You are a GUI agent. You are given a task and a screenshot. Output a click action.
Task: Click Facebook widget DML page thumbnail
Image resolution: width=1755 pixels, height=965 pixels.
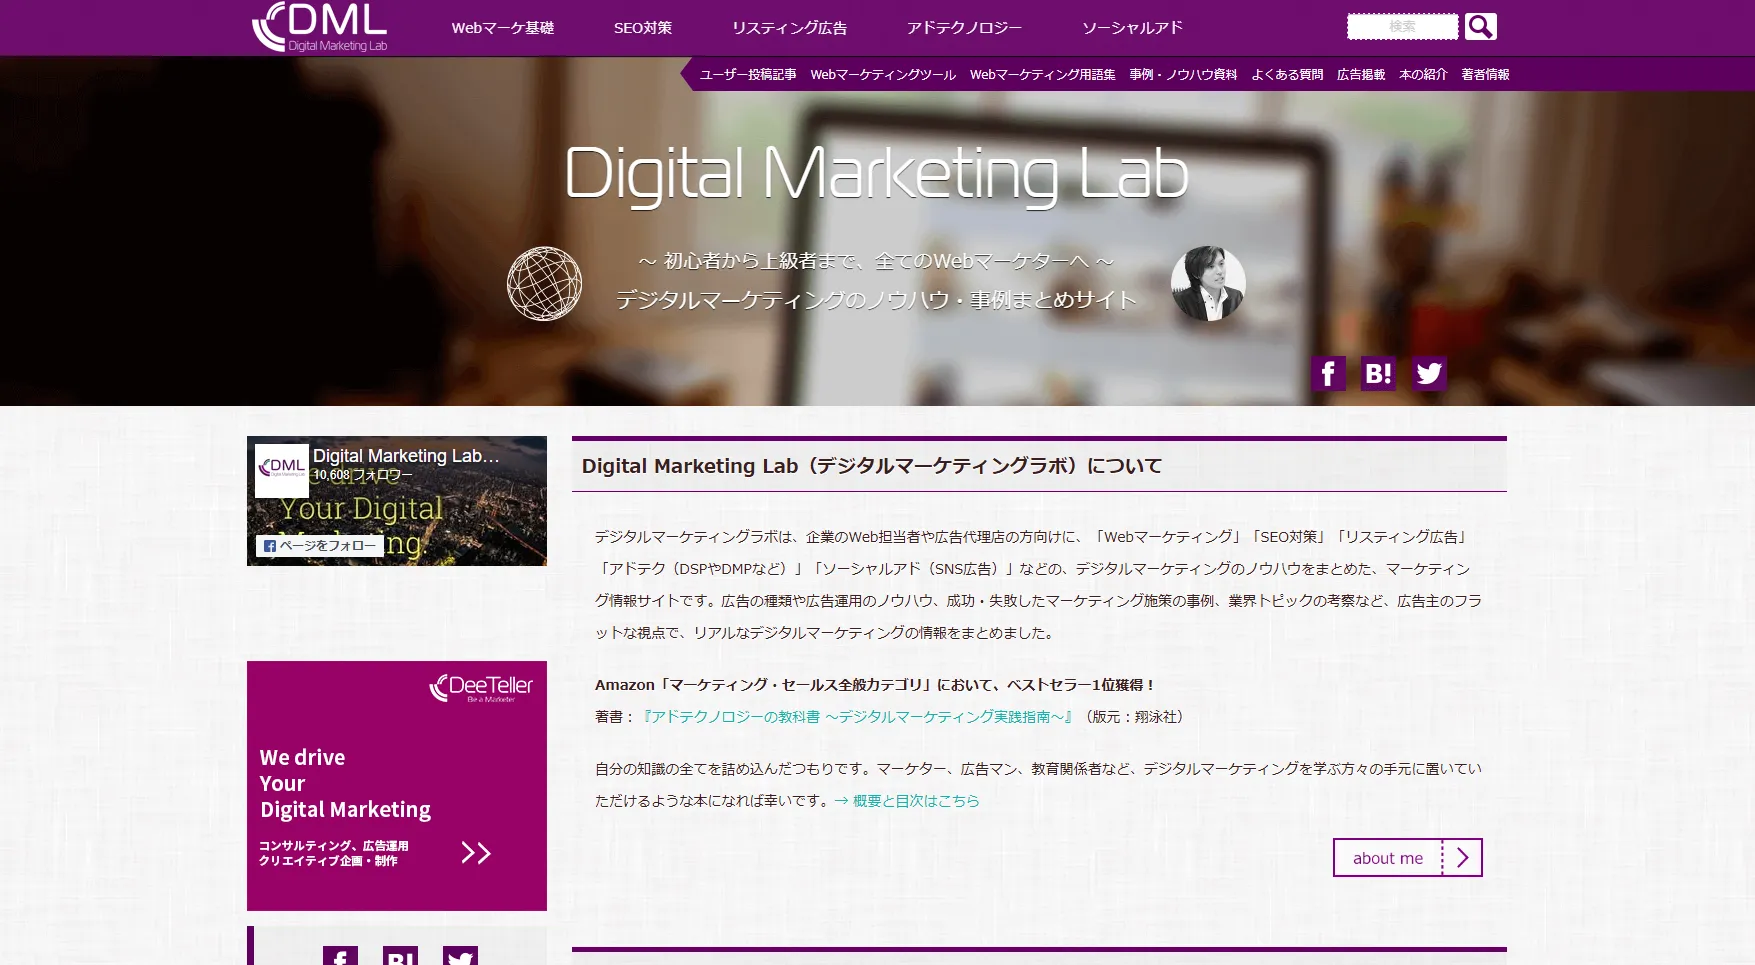[x=282, y=471]
